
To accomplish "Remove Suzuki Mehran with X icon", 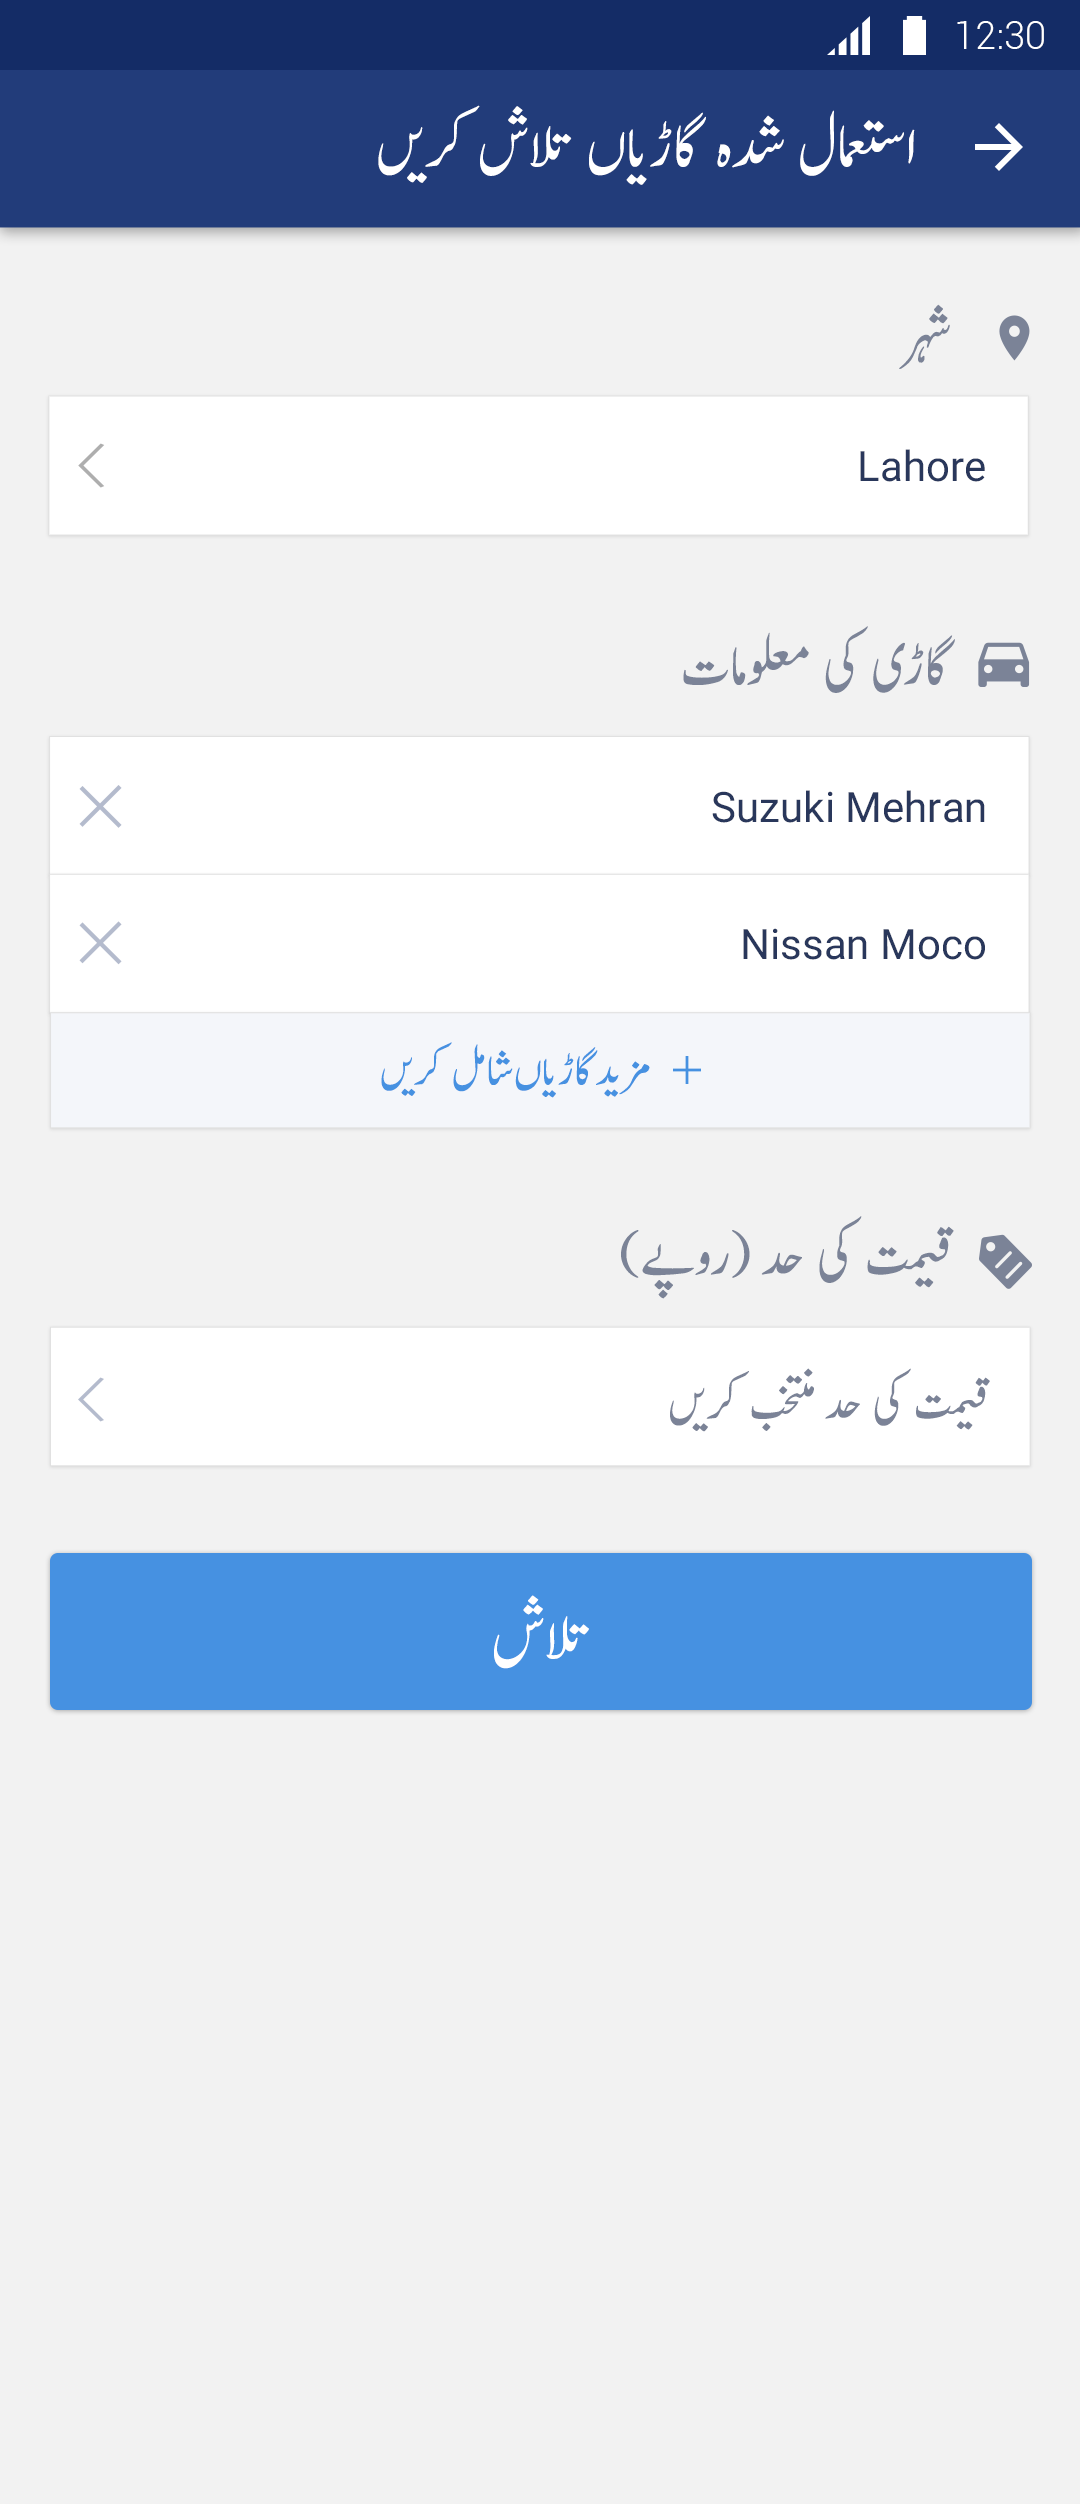I will (x=100, y=807).
